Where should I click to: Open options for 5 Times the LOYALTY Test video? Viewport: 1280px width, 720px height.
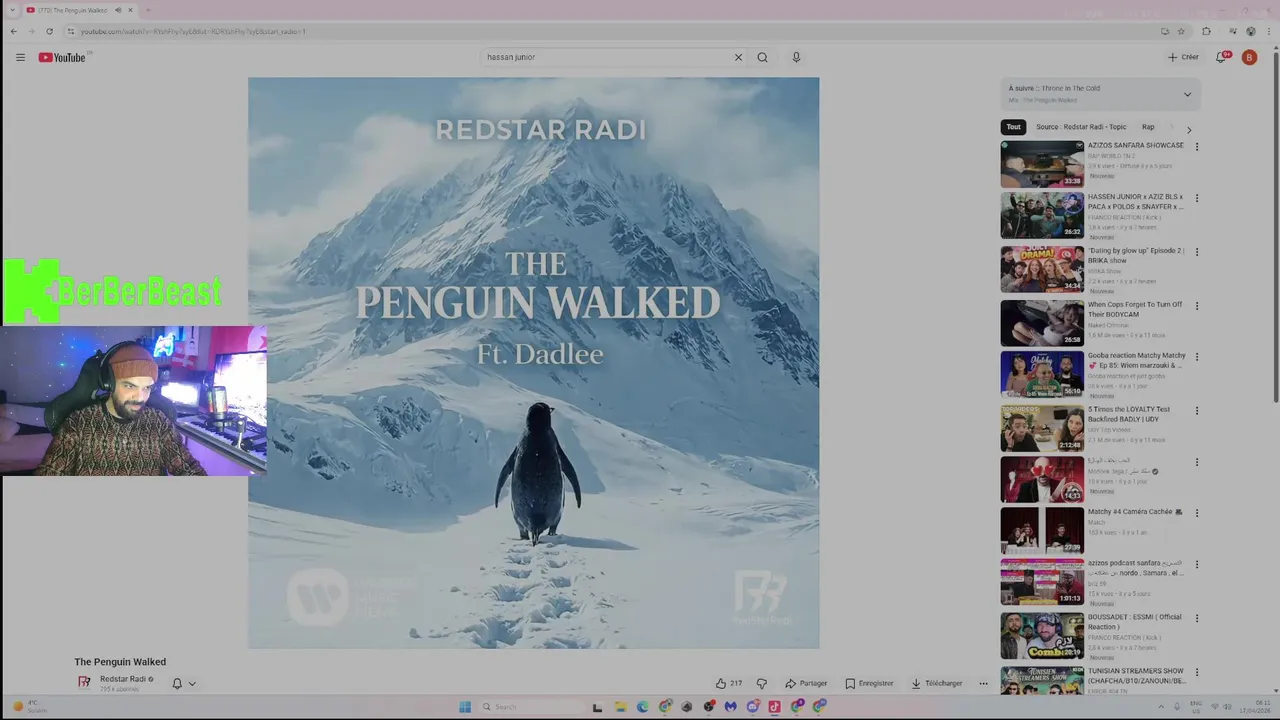(1196, 410)
